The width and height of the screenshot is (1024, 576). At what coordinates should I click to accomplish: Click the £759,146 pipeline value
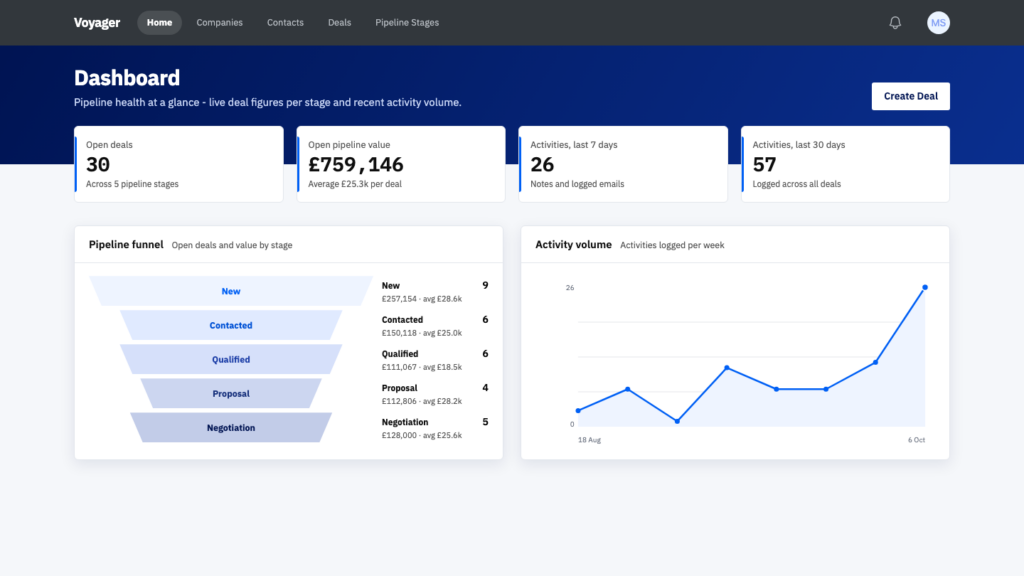pyautogui.click(x=356, y=165)
